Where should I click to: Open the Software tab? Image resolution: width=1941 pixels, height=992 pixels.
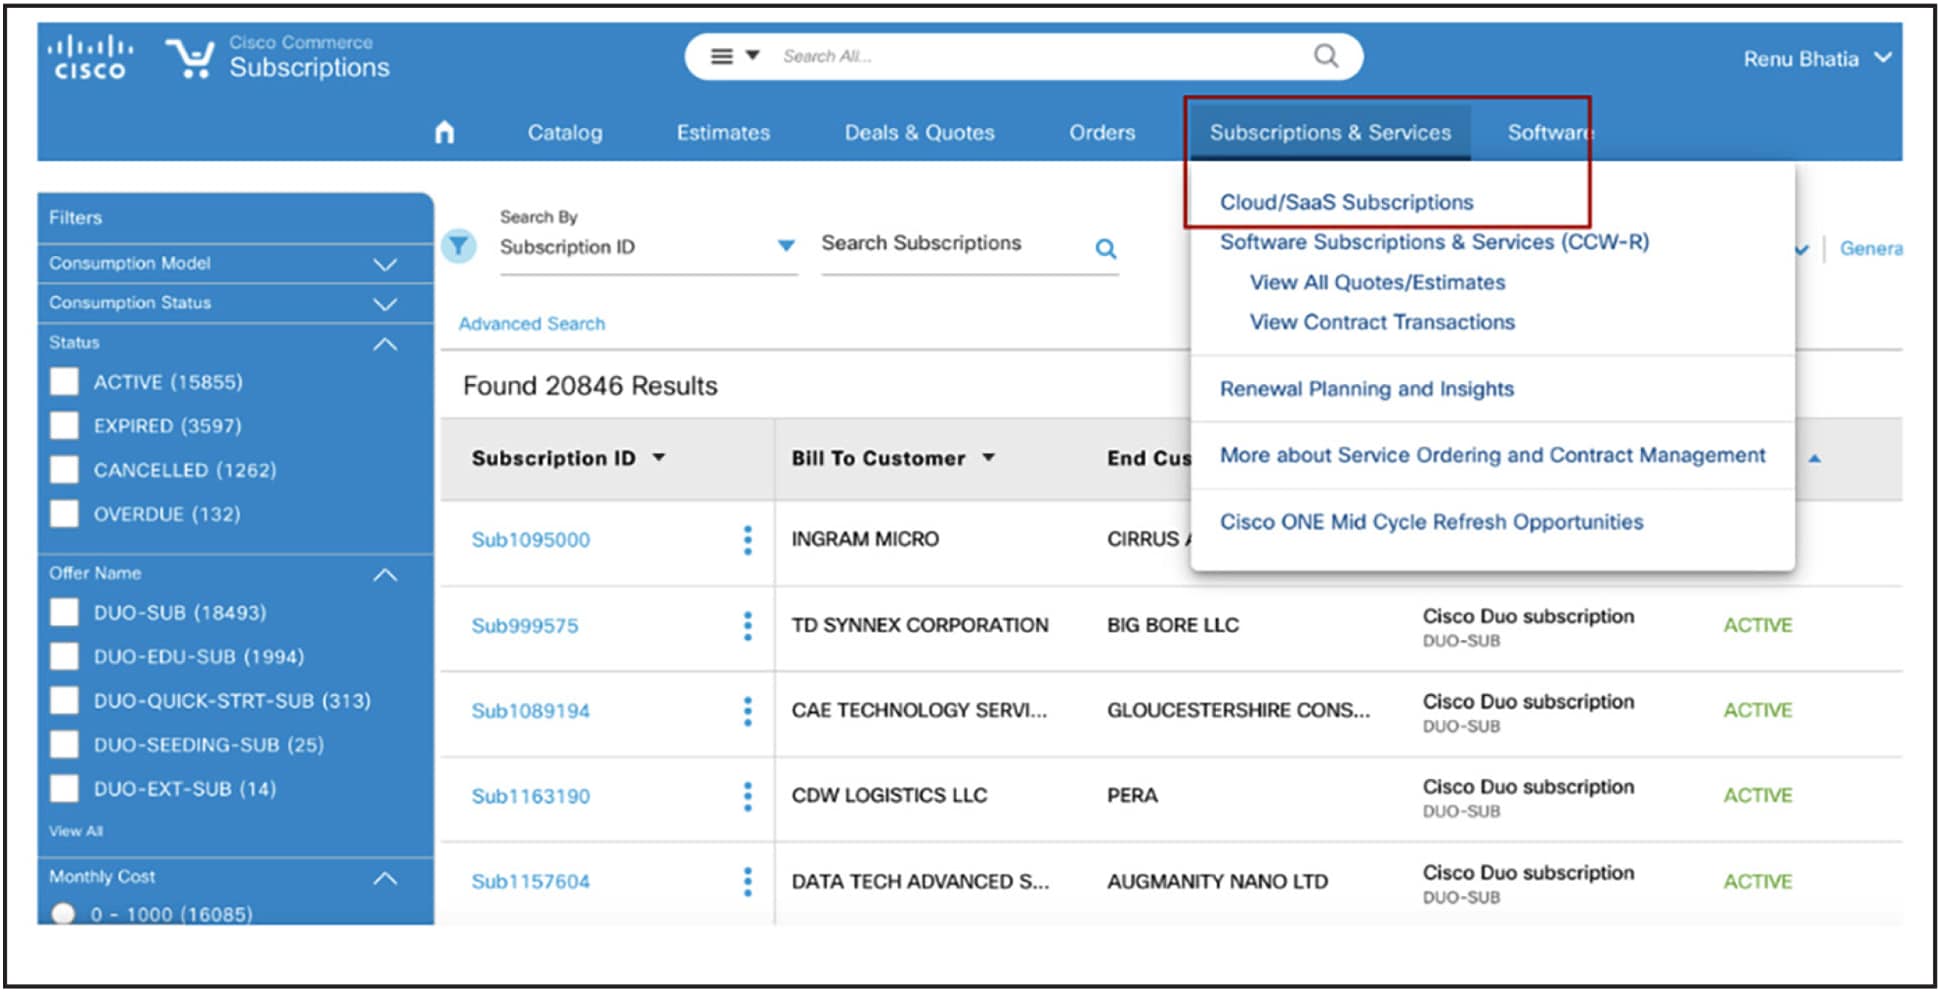[x=1550, y=132]
